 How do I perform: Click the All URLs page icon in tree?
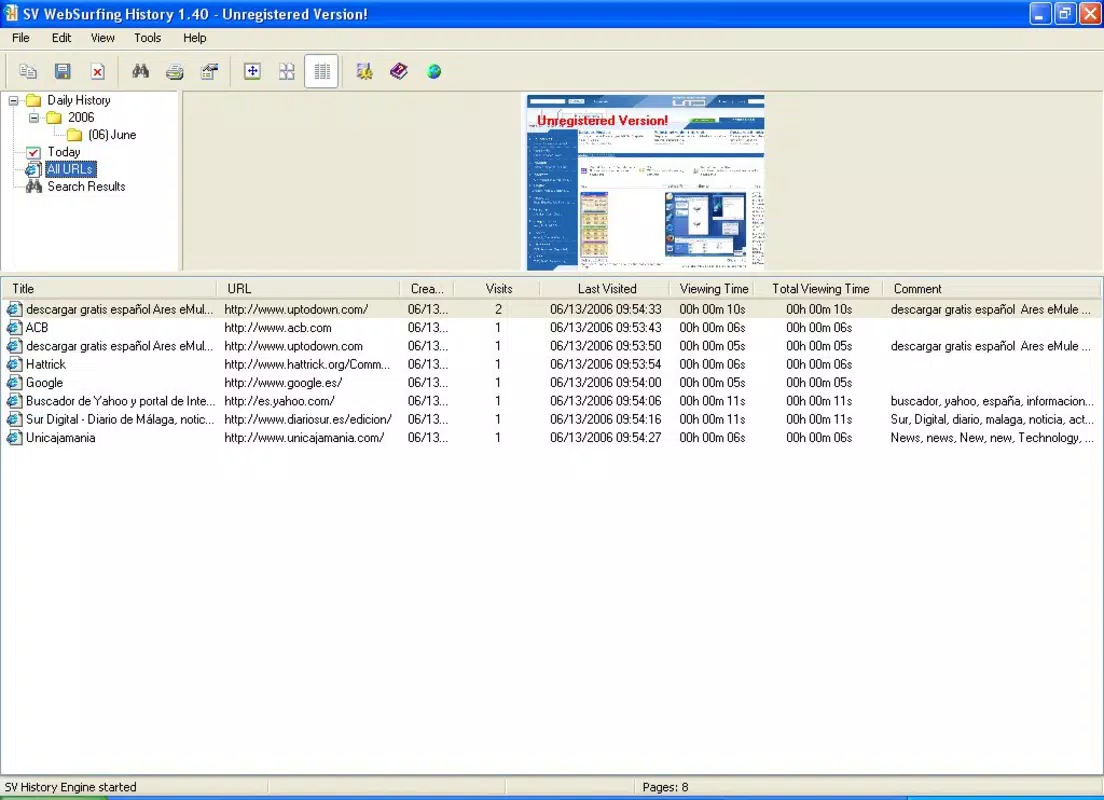pos(33,169)
